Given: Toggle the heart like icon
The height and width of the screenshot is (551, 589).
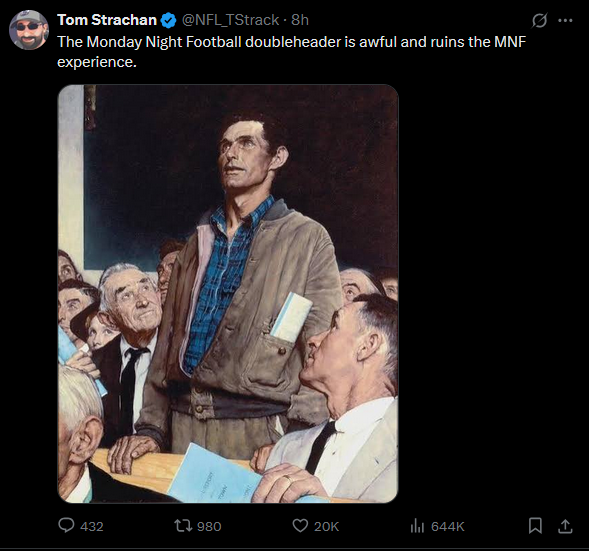Looking at the screenshot, I should [300, 525].
